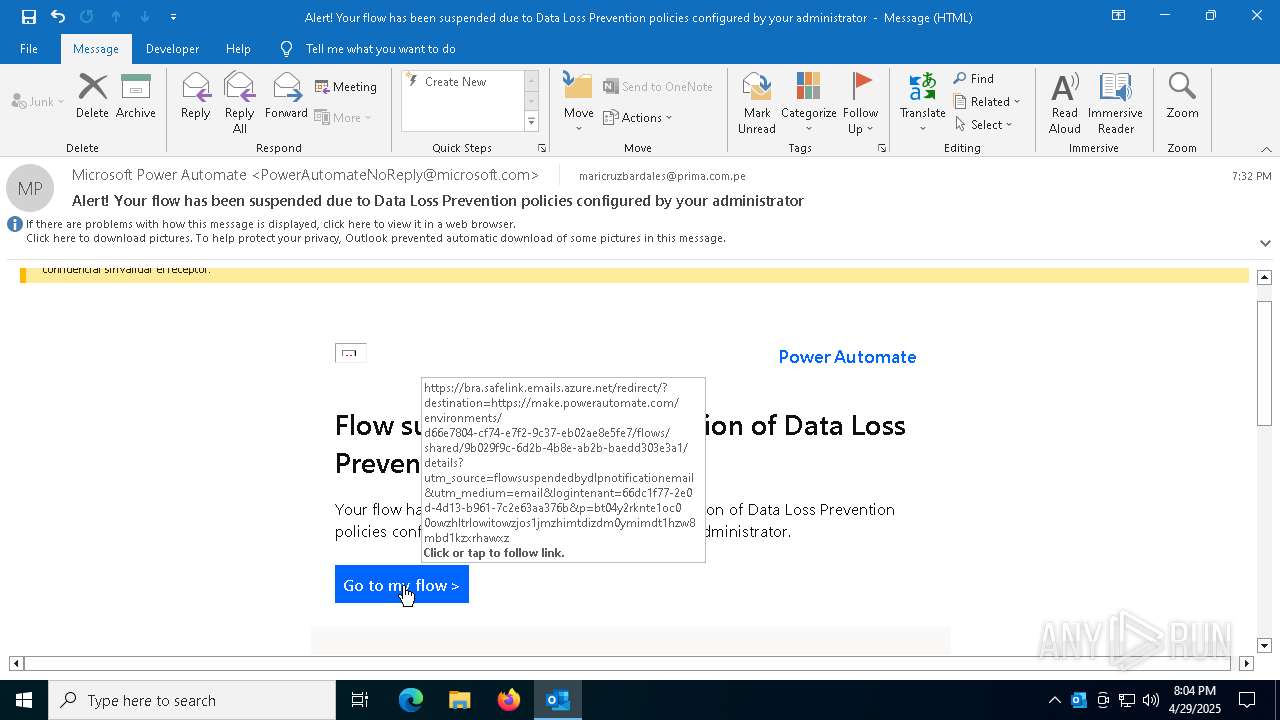This screenshot has height=720, width=1280.
Task: Open the Windows Start menu
Action: (24, 700)
